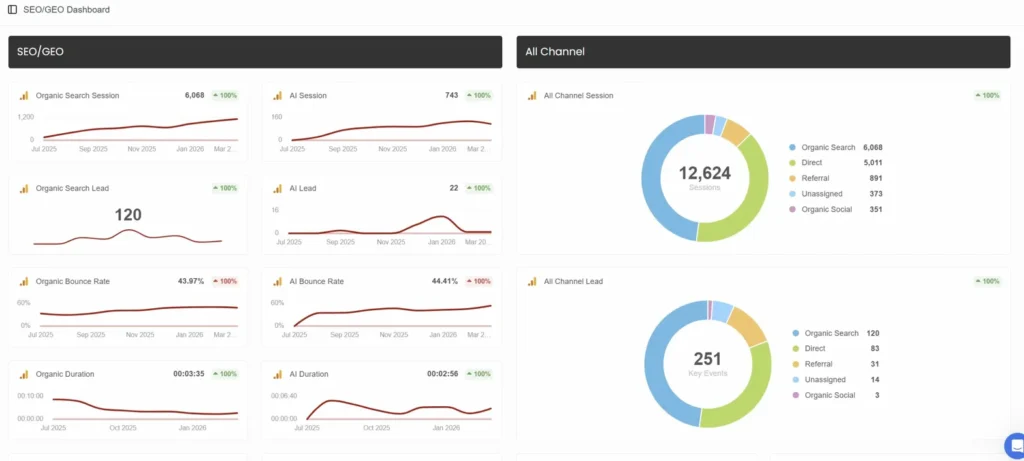Click the 12,624 Sessions donut center
Screen dimensions: 1024x461
pyautogui.click(x=705, y=177)
